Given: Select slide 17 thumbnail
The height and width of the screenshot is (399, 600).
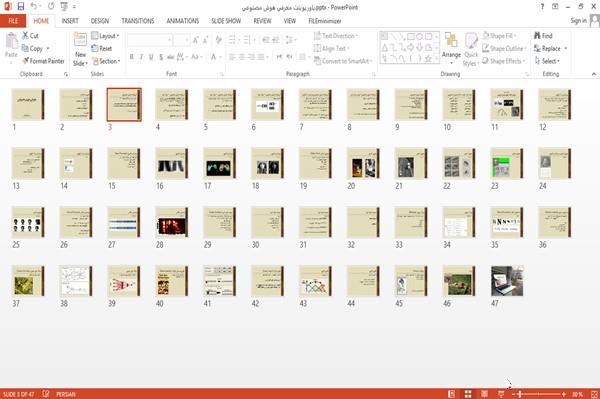Looking at the screenshot, I should point(220,163).
